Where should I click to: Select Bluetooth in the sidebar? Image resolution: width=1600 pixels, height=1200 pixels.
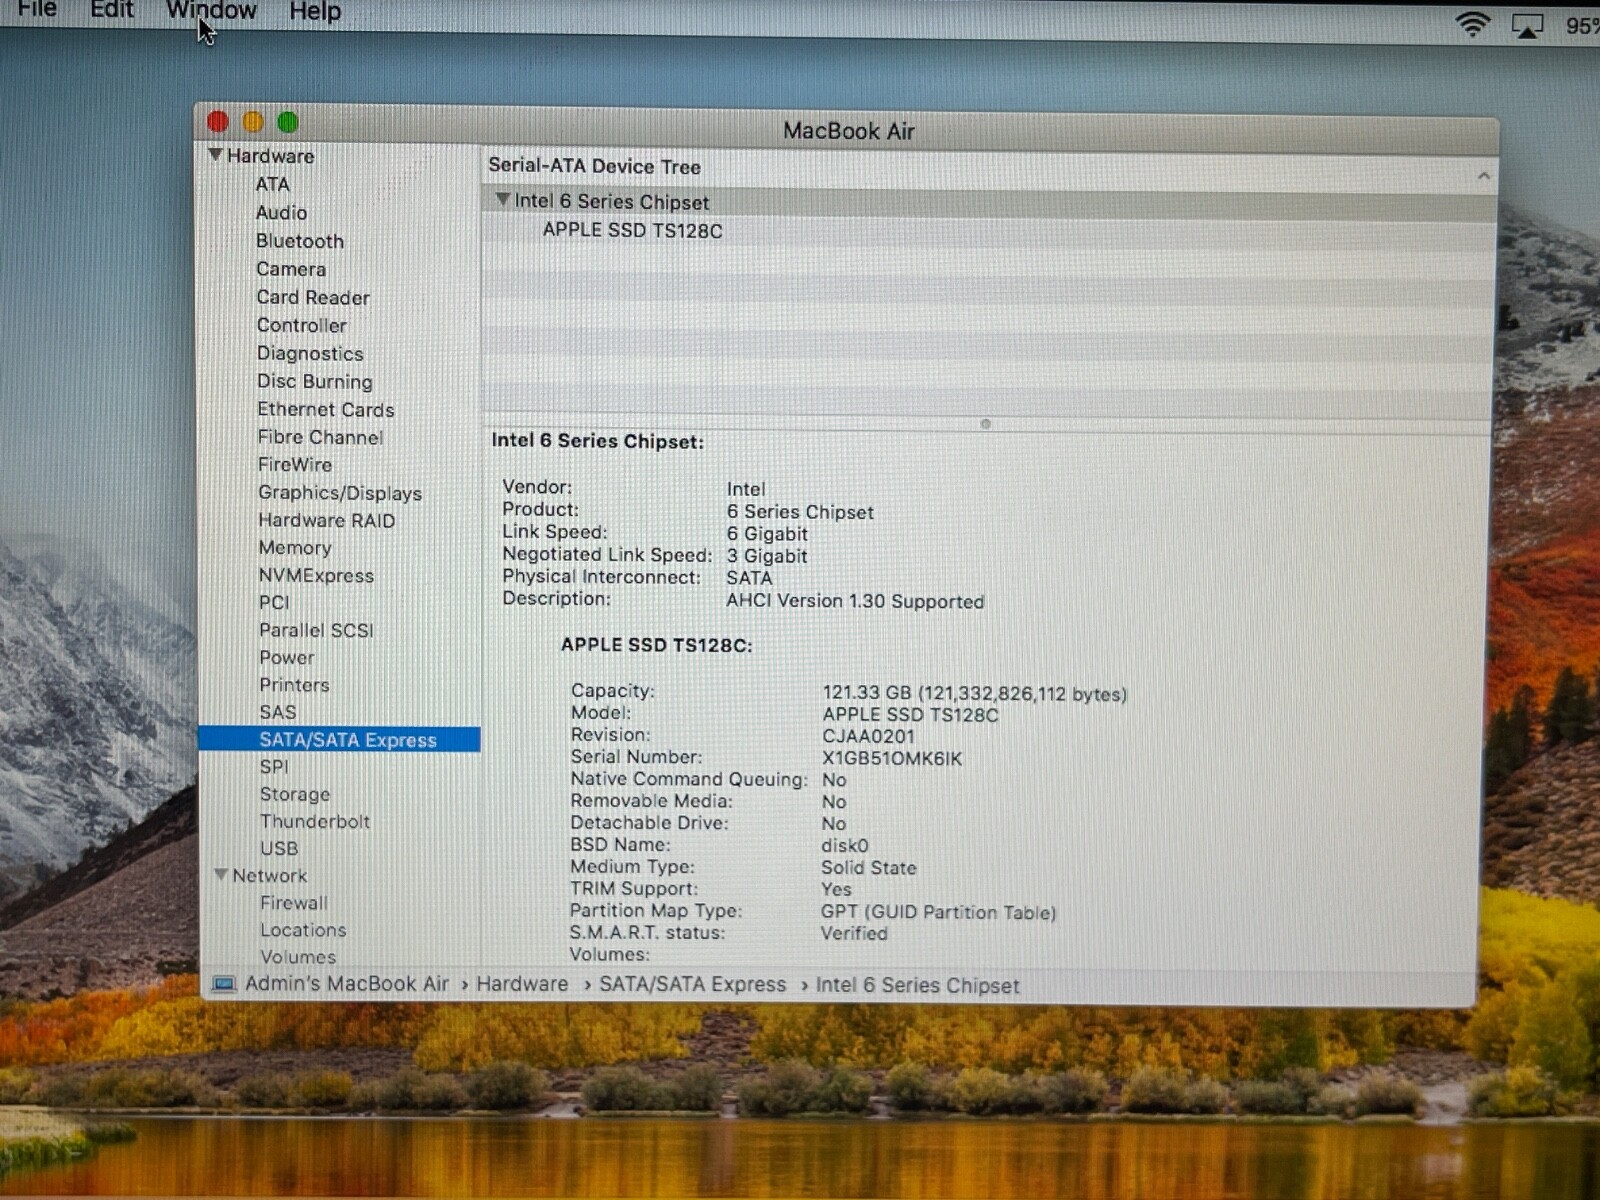pyautogui.click(x=299, y=241)
